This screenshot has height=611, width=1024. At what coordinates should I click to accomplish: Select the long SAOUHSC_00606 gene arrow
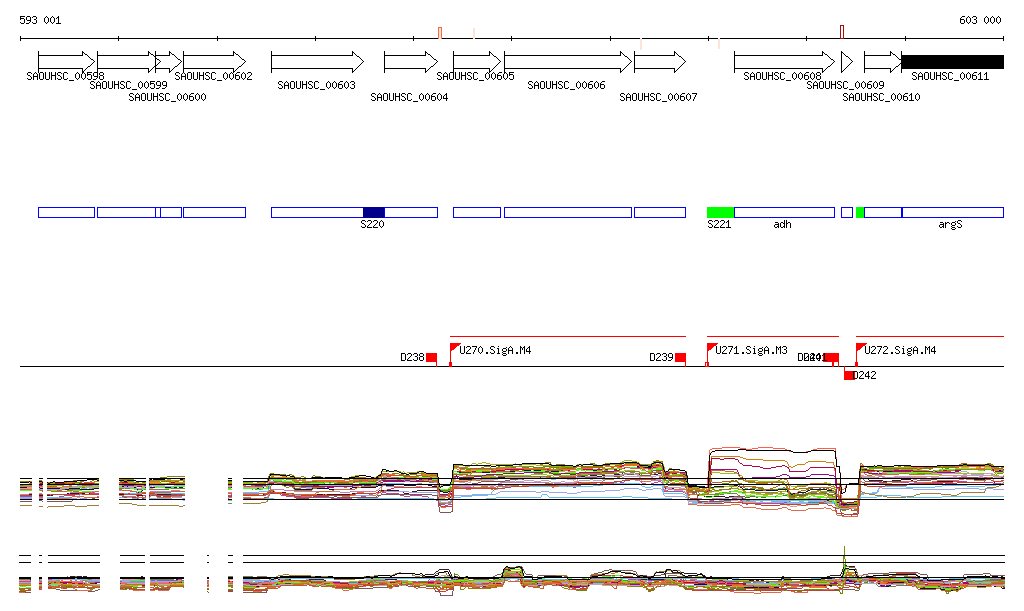(568, 62)
